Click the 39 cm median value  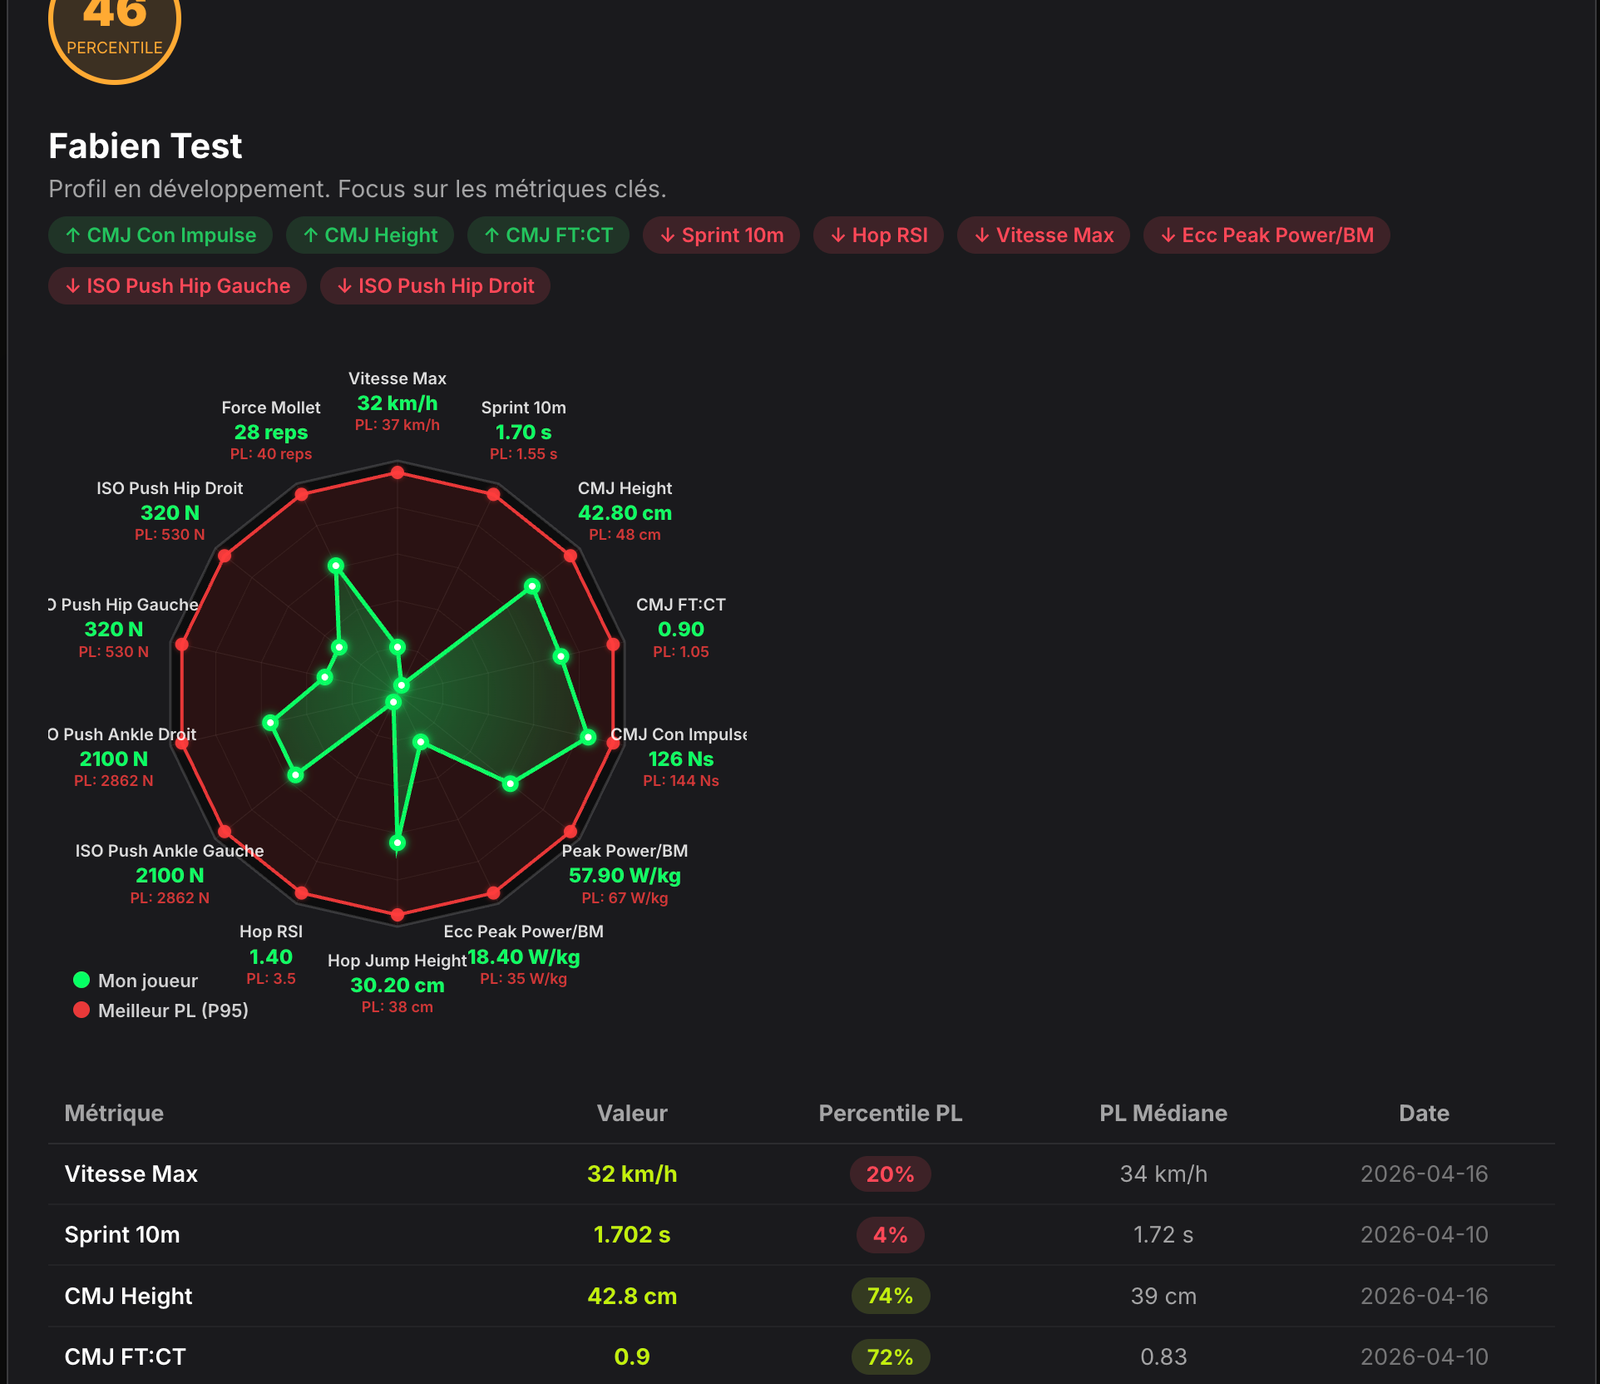(x=1163, y=1296)
